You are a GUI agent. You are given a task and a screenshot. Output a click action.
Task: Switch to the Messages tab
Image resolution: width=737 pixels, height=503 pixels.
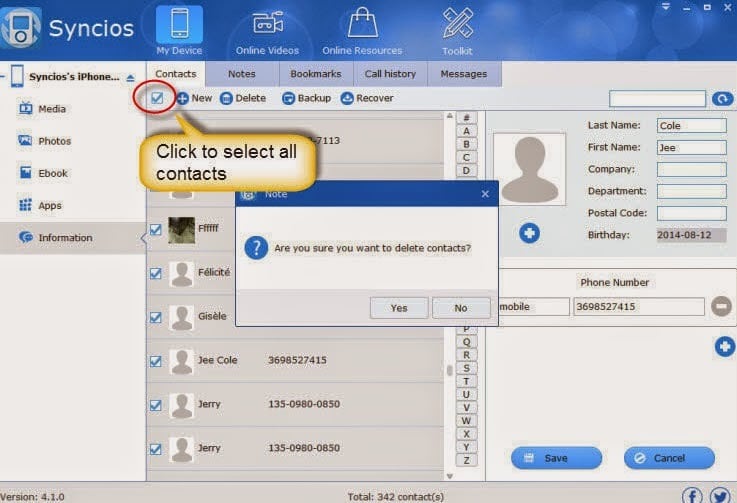pos(464,74)
